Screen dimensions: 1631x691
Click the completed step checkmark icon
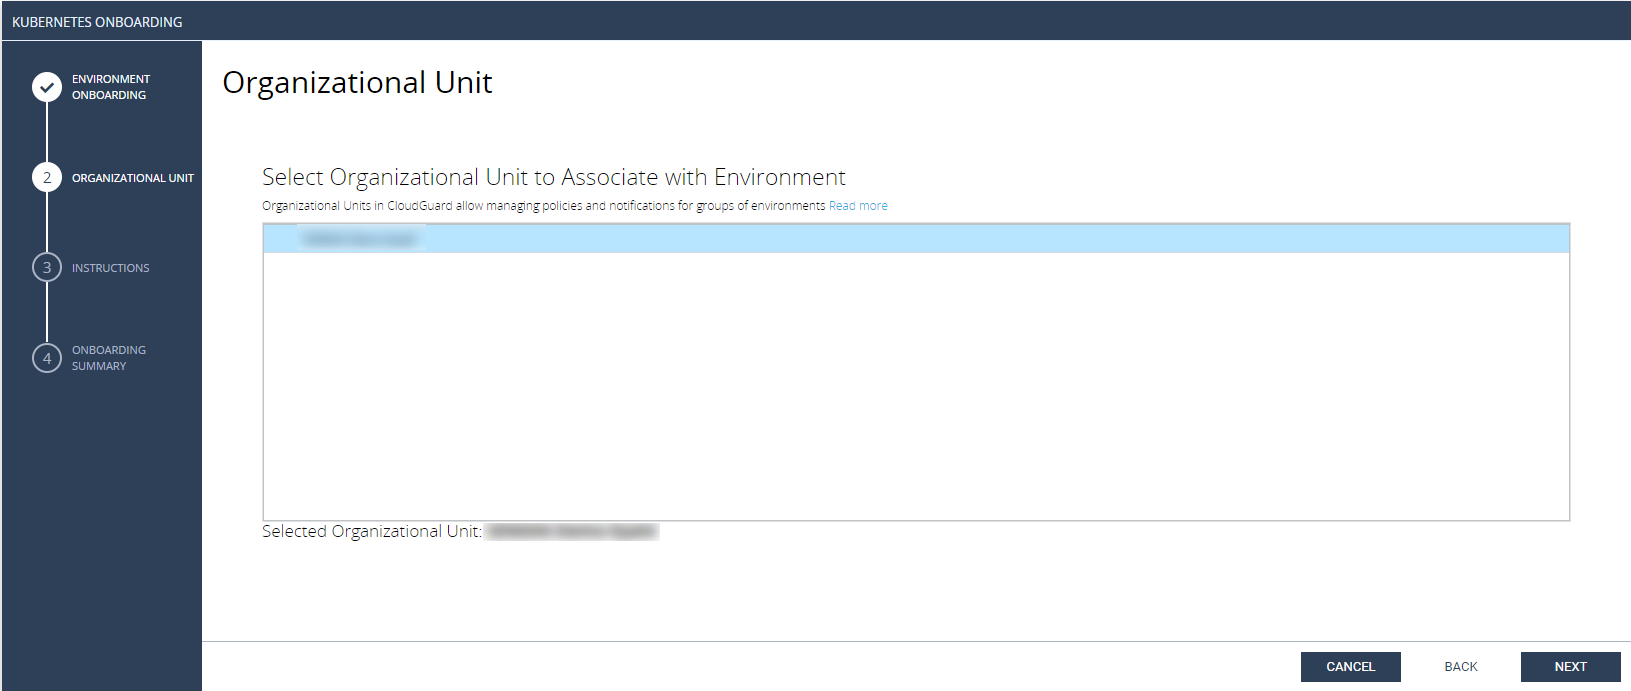coord(47,88)
